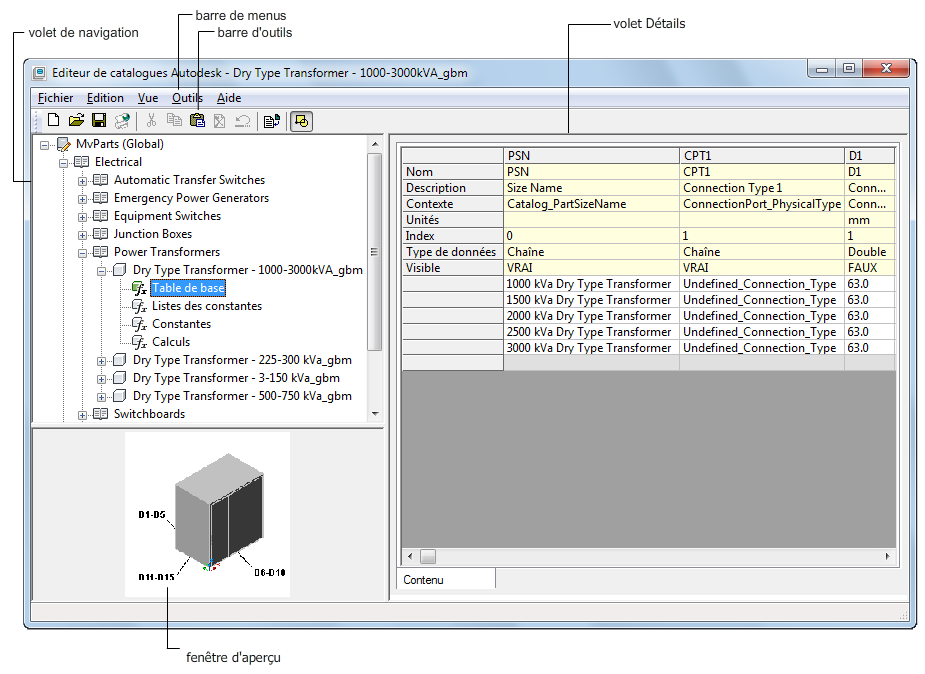This screenshot has width=925, height=674.
Task: Click the Table de base fx icon
Action: click(139, 288)
